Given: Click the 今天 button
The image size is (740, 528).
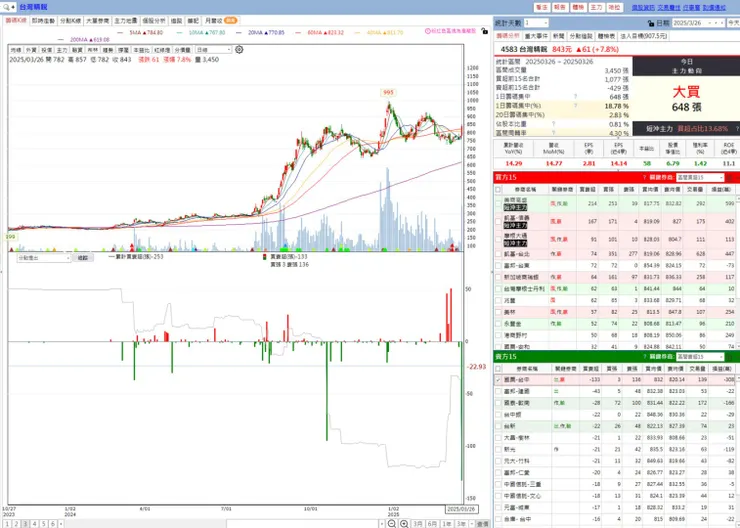Looking at the screenshot, I should [733, 23].
